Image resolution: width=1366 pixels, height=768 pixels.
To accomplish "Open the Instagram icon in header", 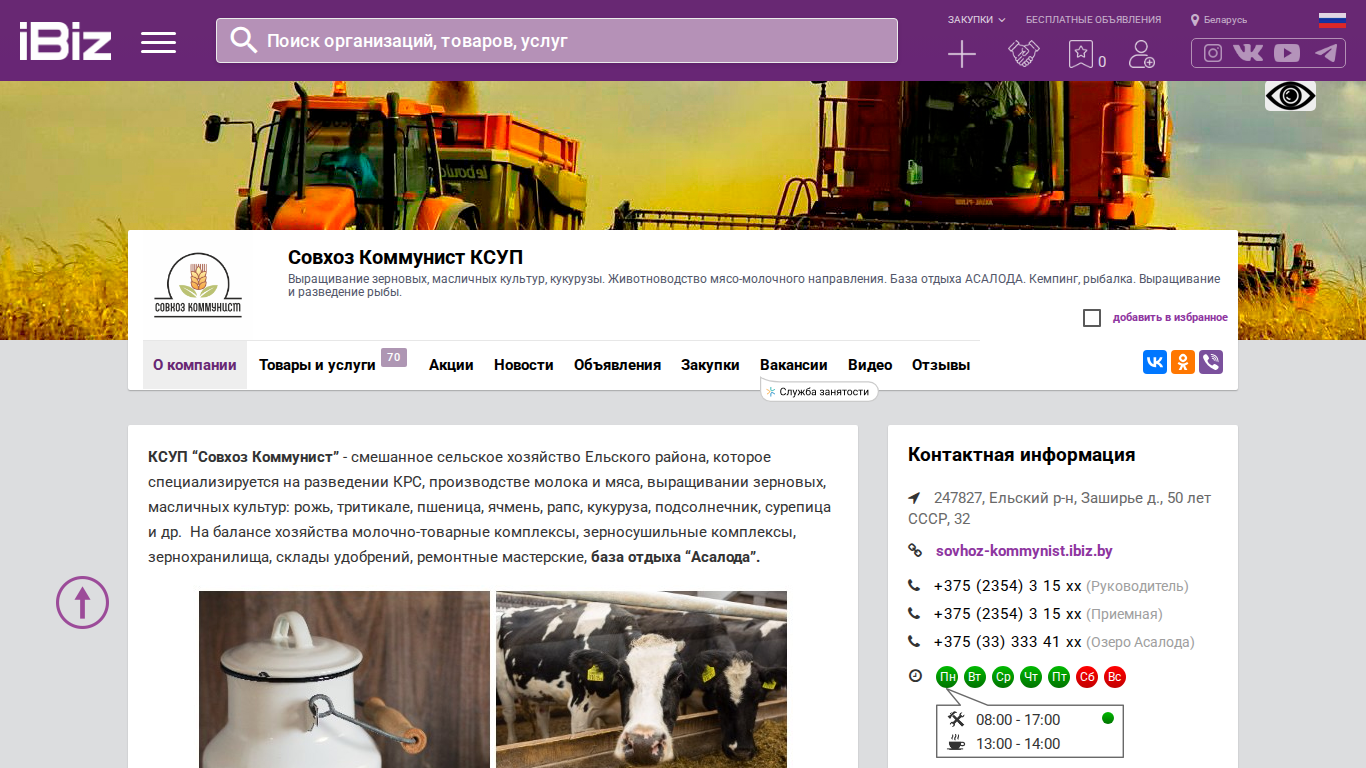I will tap(1213, 53).
